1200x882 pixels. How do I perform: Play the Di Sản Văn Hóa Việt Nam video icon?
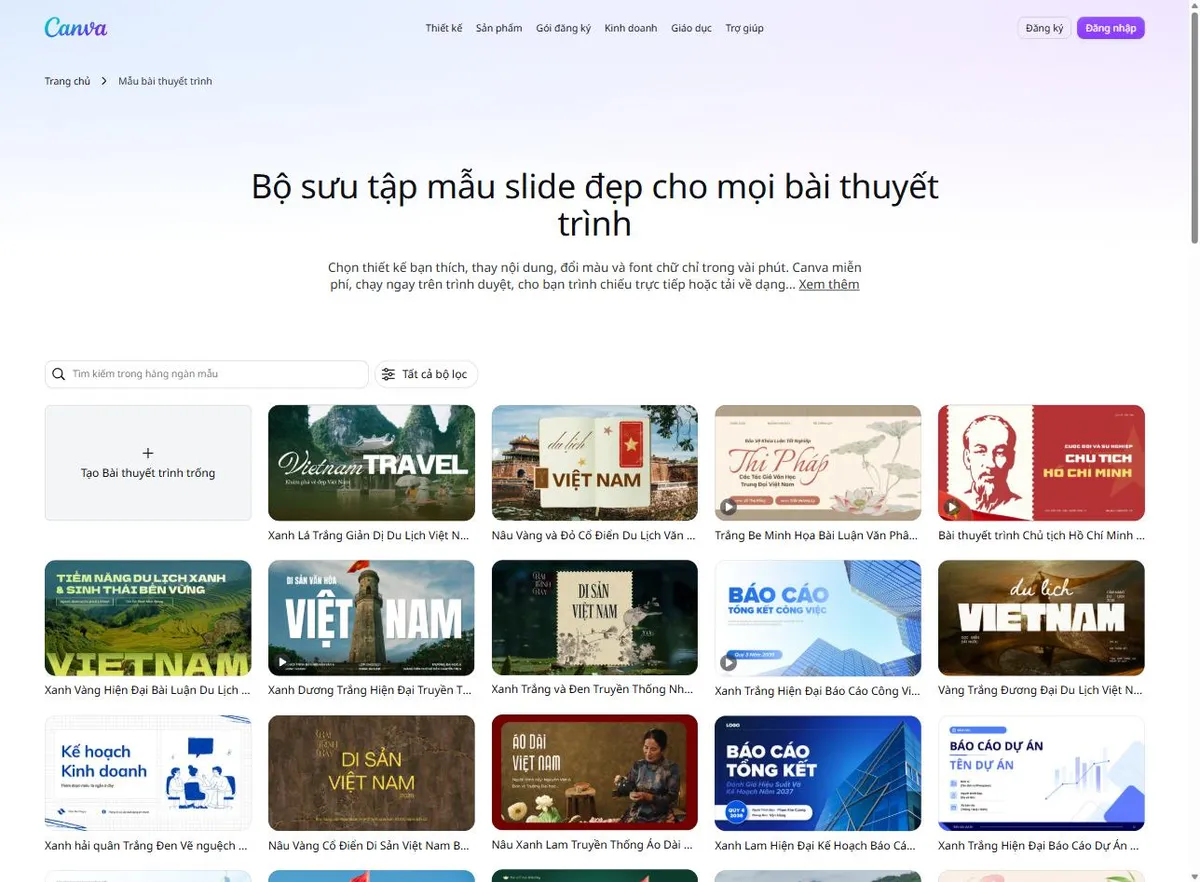coord(282,662)
